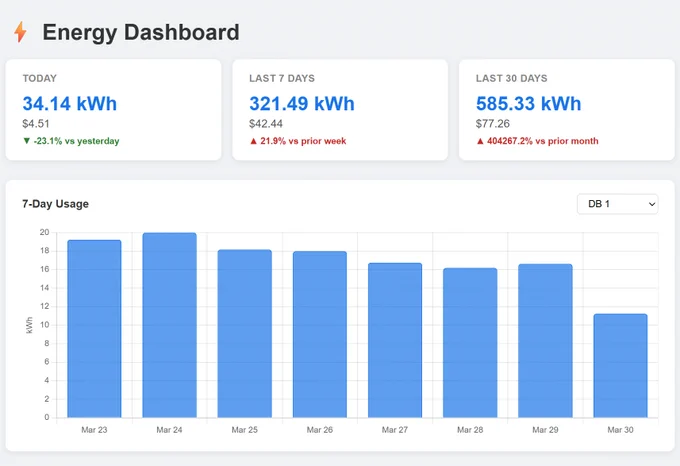Screen dimensions: 680x466
Task: Click the Energy Dashboard heading
Action: [141, 32]
